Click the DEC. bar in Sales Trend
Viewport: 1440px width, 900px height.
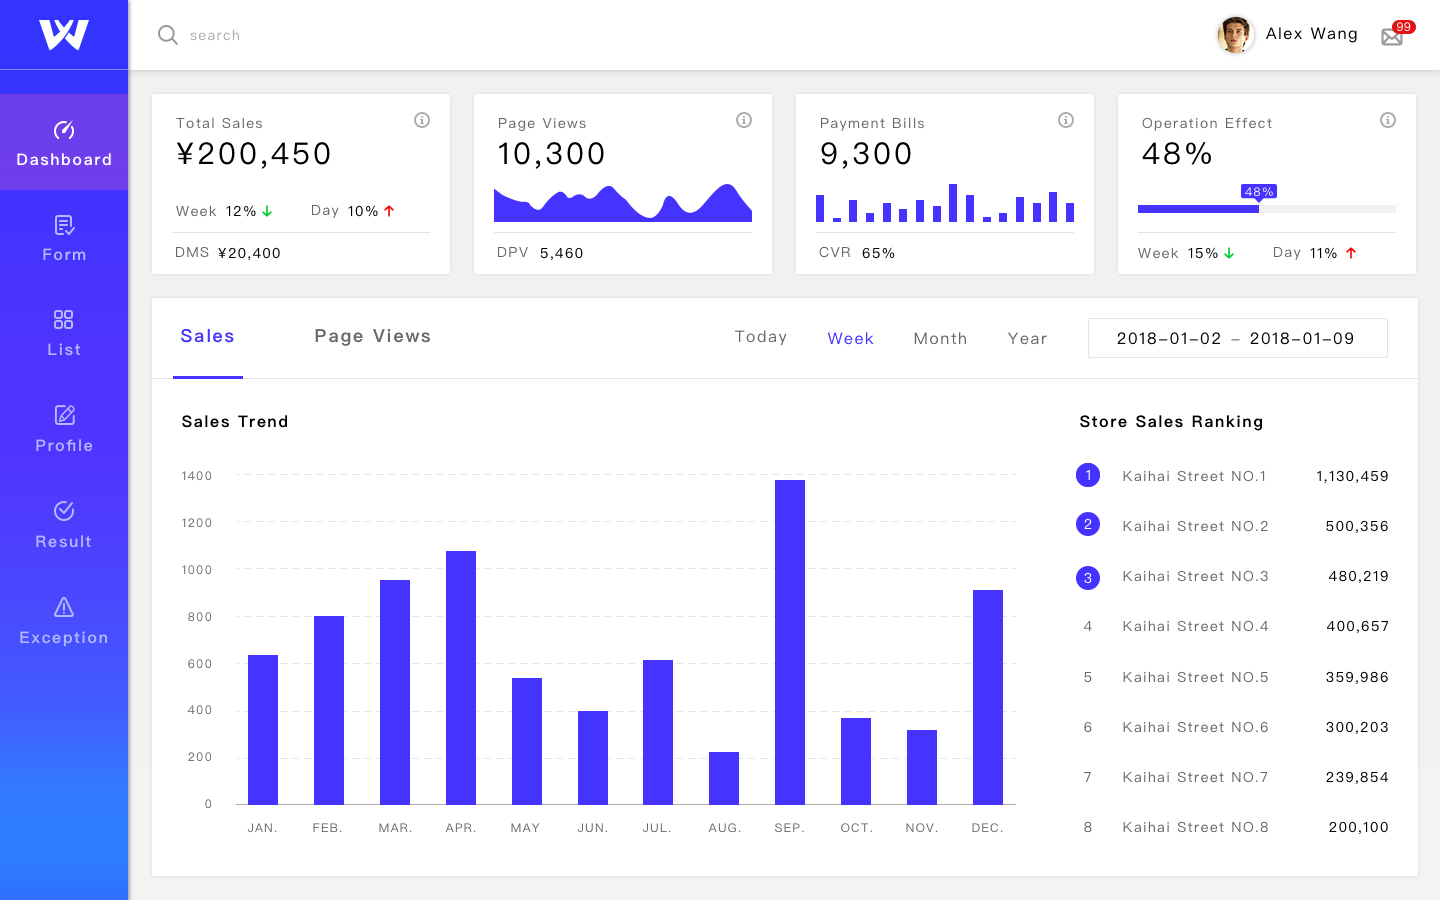point(988,697)
